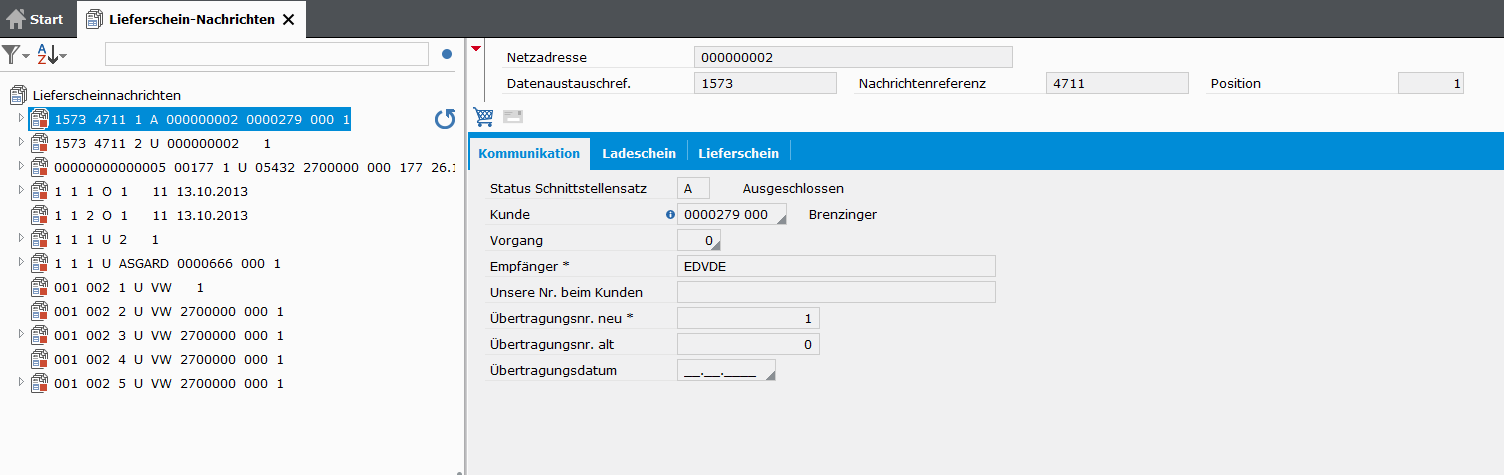Click the gray card icon beside cart
The width and height of the screenshot is (1504, 475).
pos(513,117)
